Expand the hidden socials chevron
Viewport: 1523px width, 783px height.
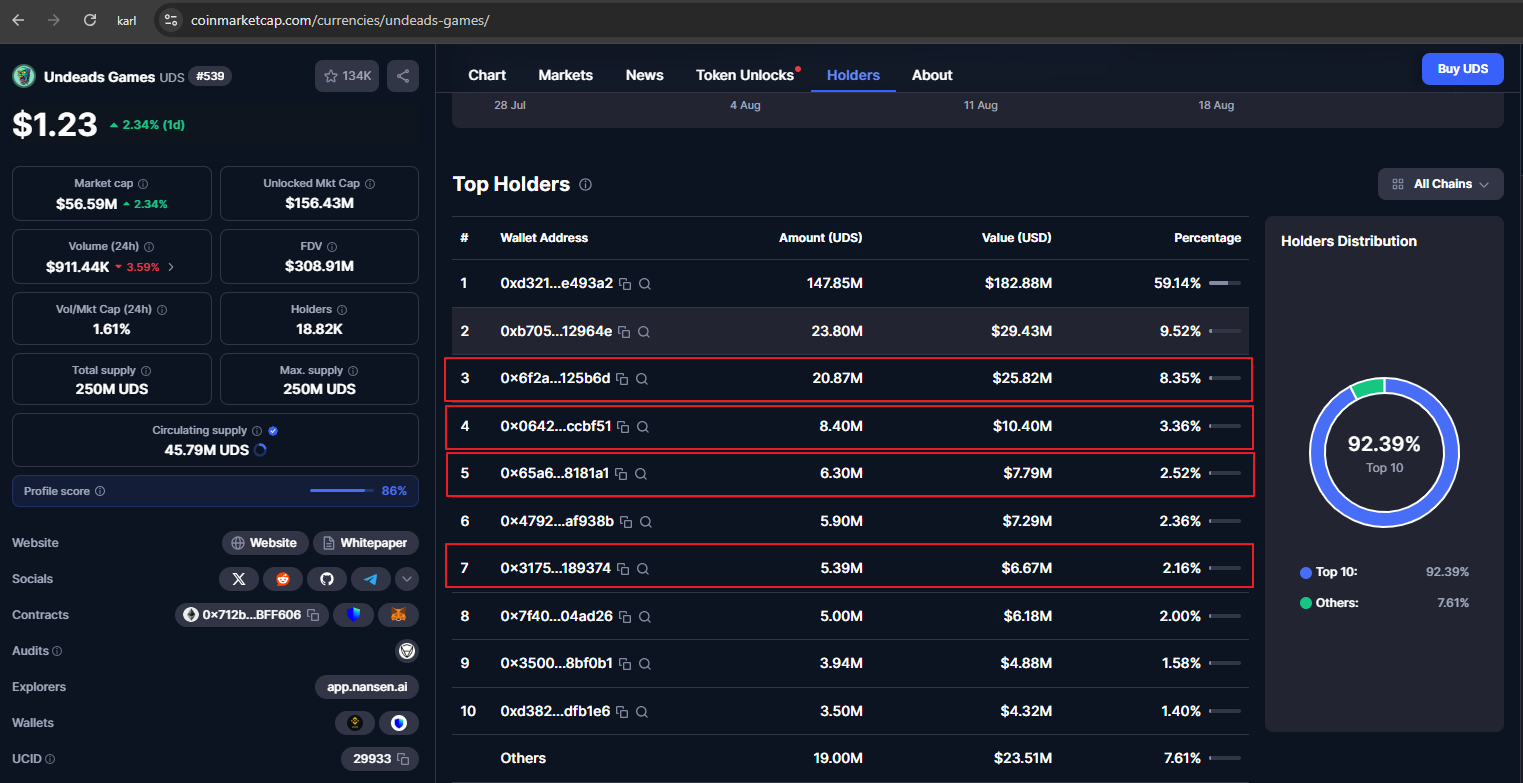tap(407, 578)
